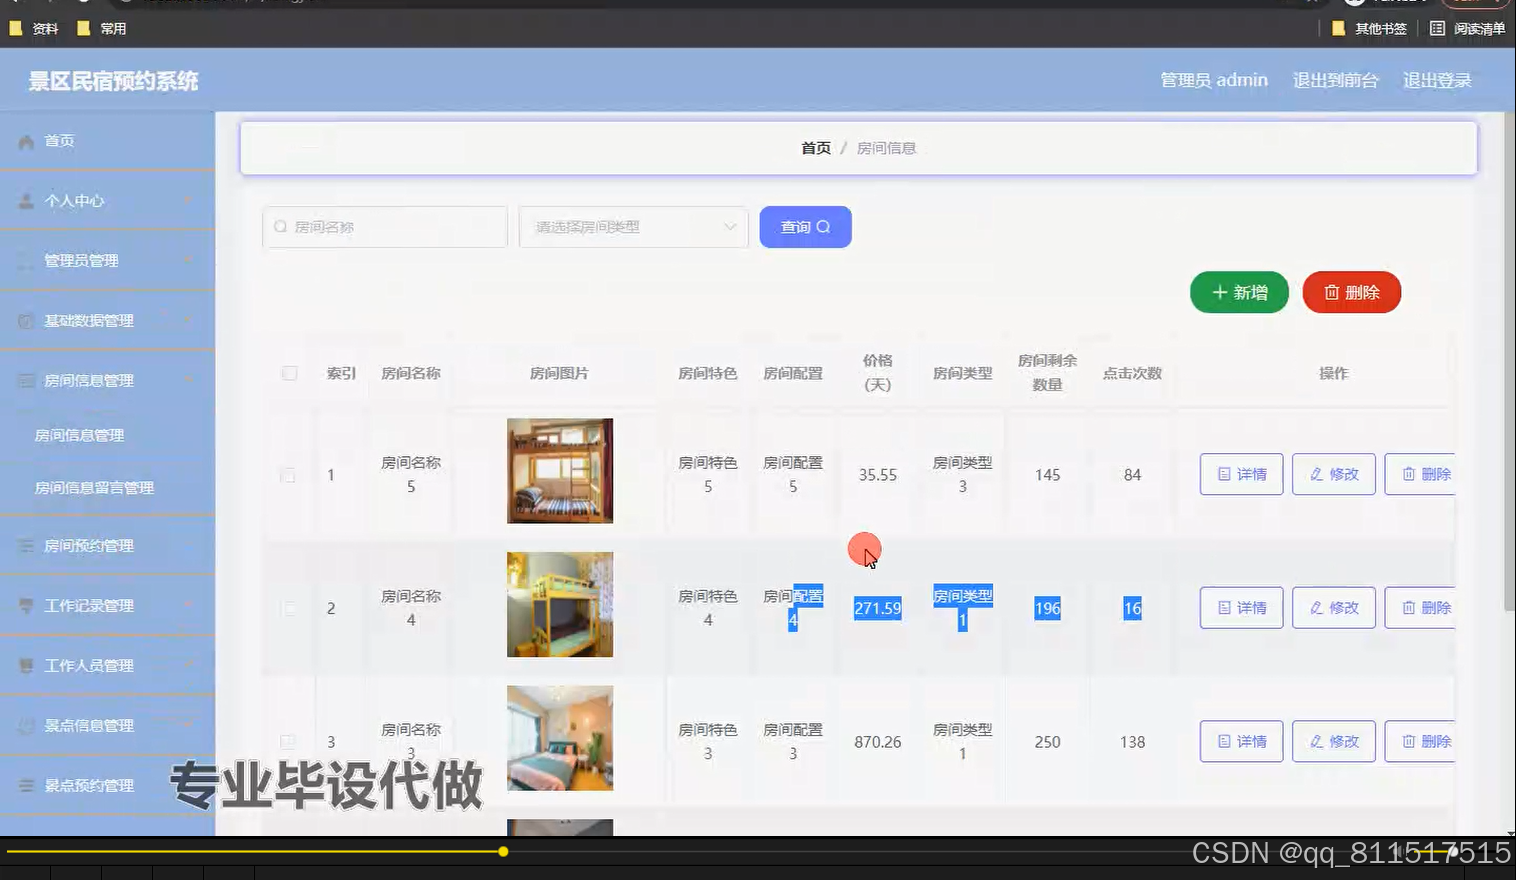This screenshot has width=1516, height=880.
Task: Click the icon beside 房间信息管理 parent menu
Action: [26, 381]
